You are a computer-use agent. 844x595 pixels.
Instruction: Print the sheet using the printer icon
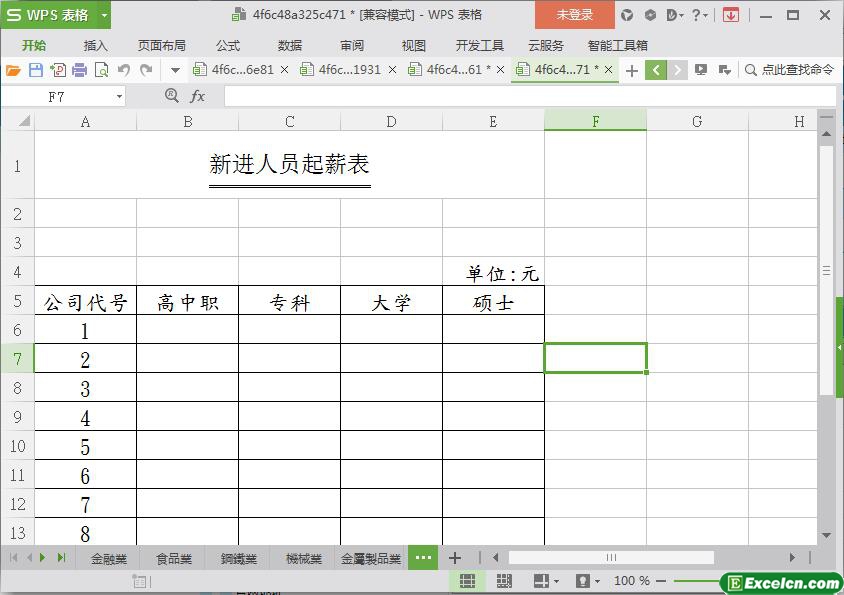79,70
